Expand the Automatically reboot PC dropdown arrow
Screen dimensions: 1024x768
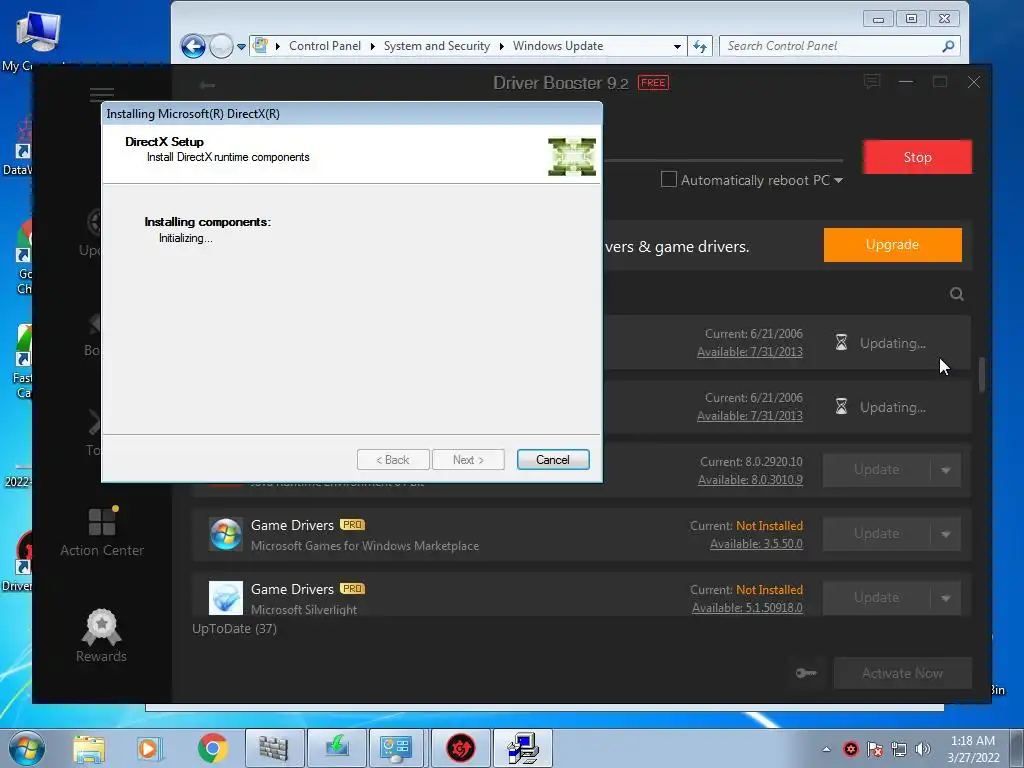click(x=838, y=180)
